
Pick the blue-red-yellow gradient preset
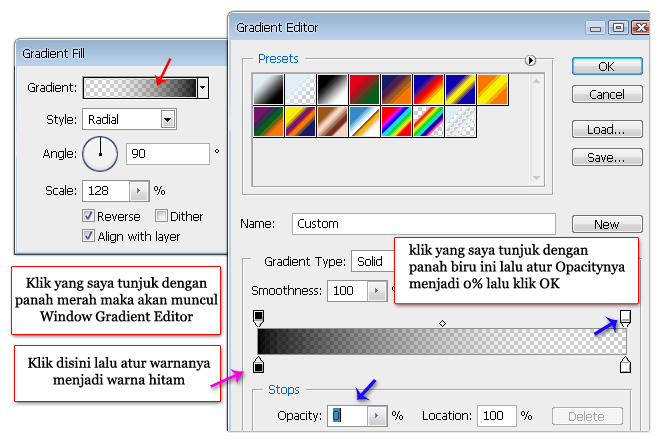click(428, 89)
